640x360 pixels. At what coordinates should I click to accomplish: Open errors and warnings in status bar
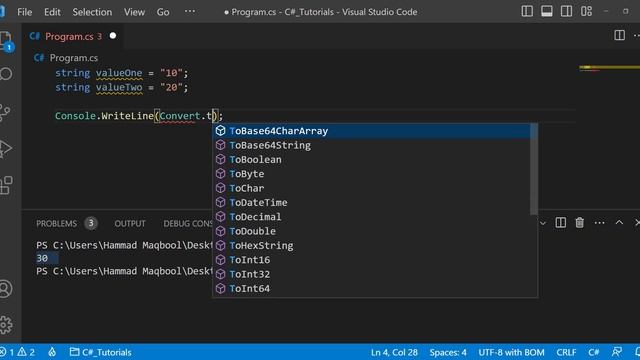tap(17, 352)
